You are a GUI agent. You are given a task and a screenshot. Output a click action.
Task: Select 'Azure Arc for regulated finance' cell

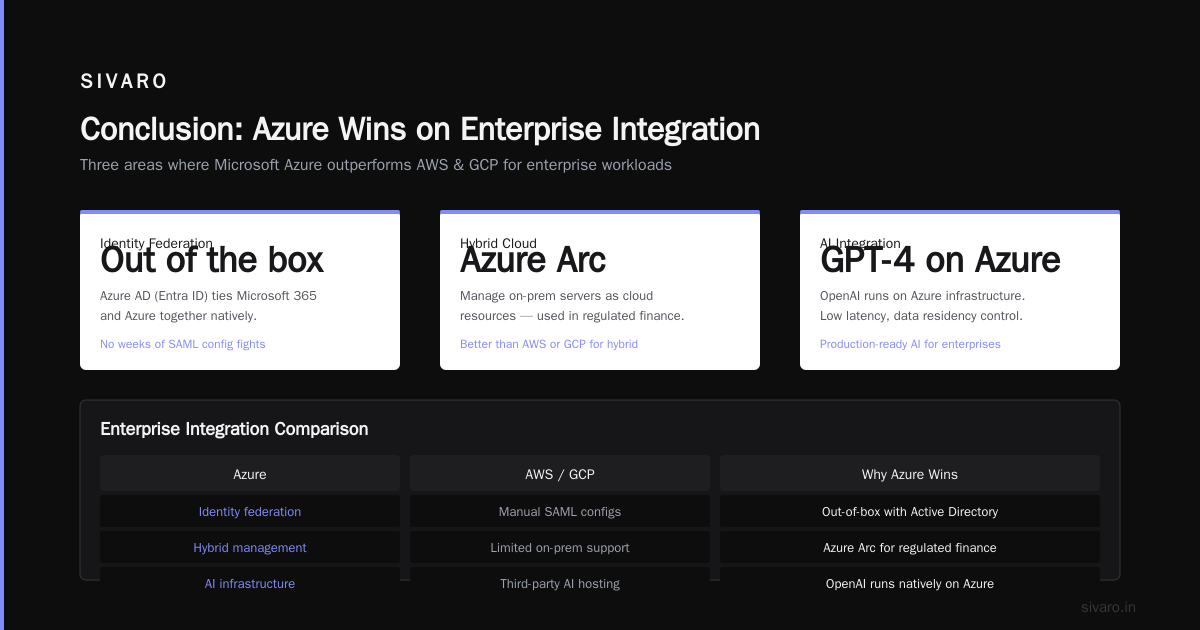(x=910, y=548)
